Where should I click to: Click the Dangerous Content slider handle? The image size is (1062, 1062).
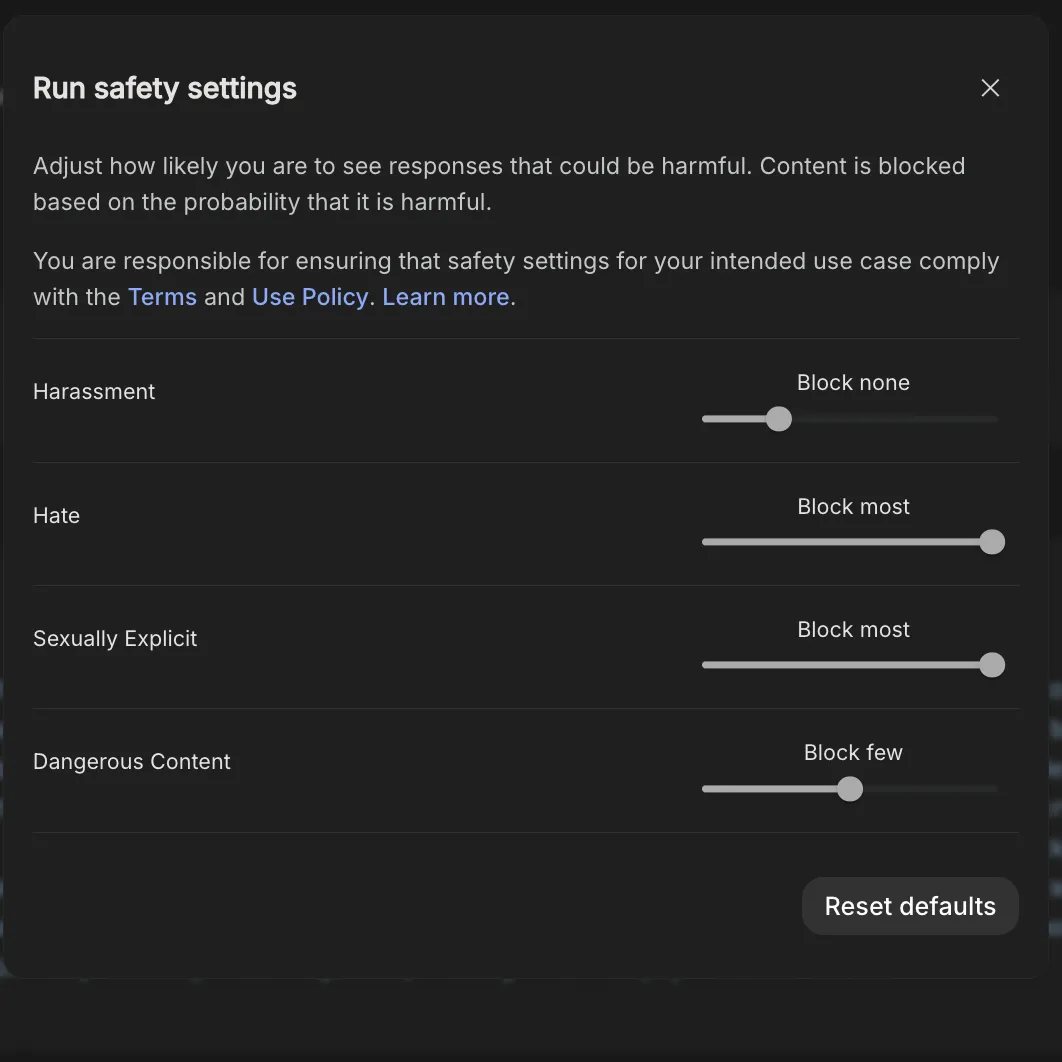click(850, 789)
